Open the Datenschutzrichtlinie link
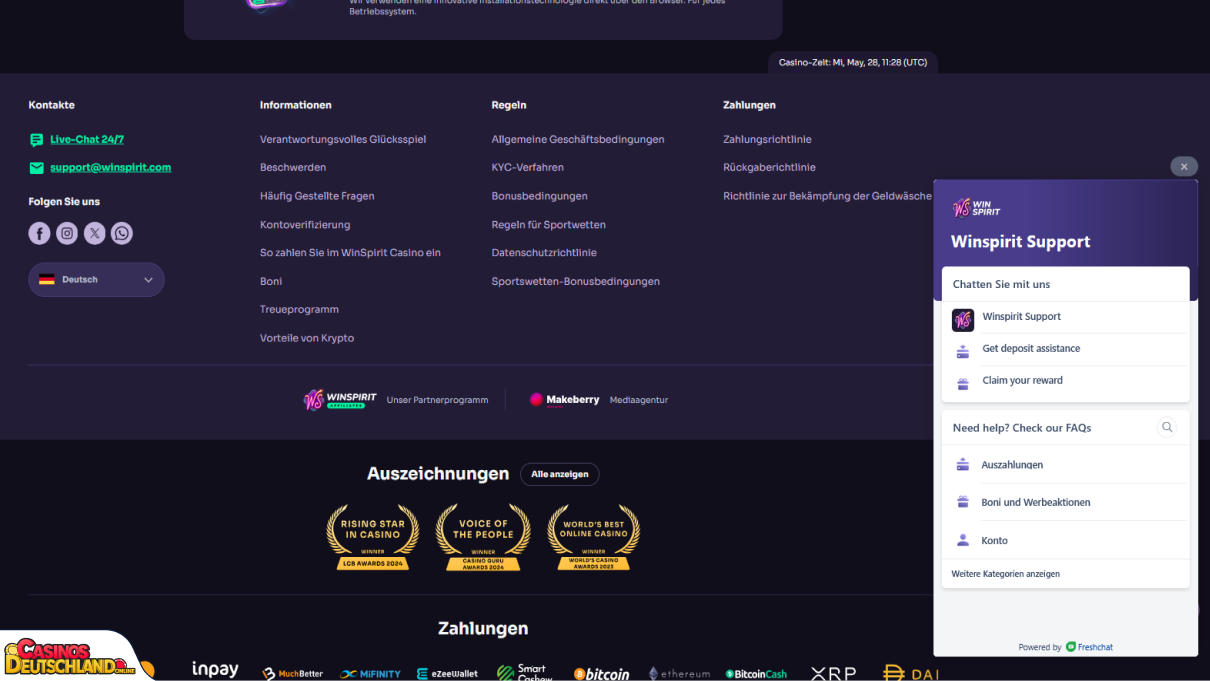This screenshot has width=1210, height=681. click(x=544, y=253)
